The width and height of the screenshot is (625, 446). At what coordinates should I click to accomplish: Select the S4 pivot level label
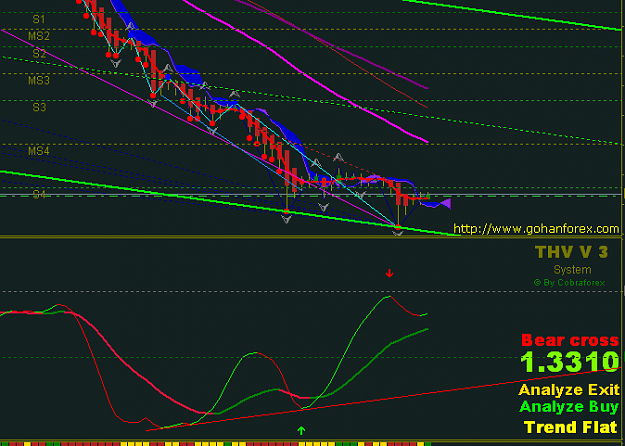pyautogui.click(x=39, y=195)
